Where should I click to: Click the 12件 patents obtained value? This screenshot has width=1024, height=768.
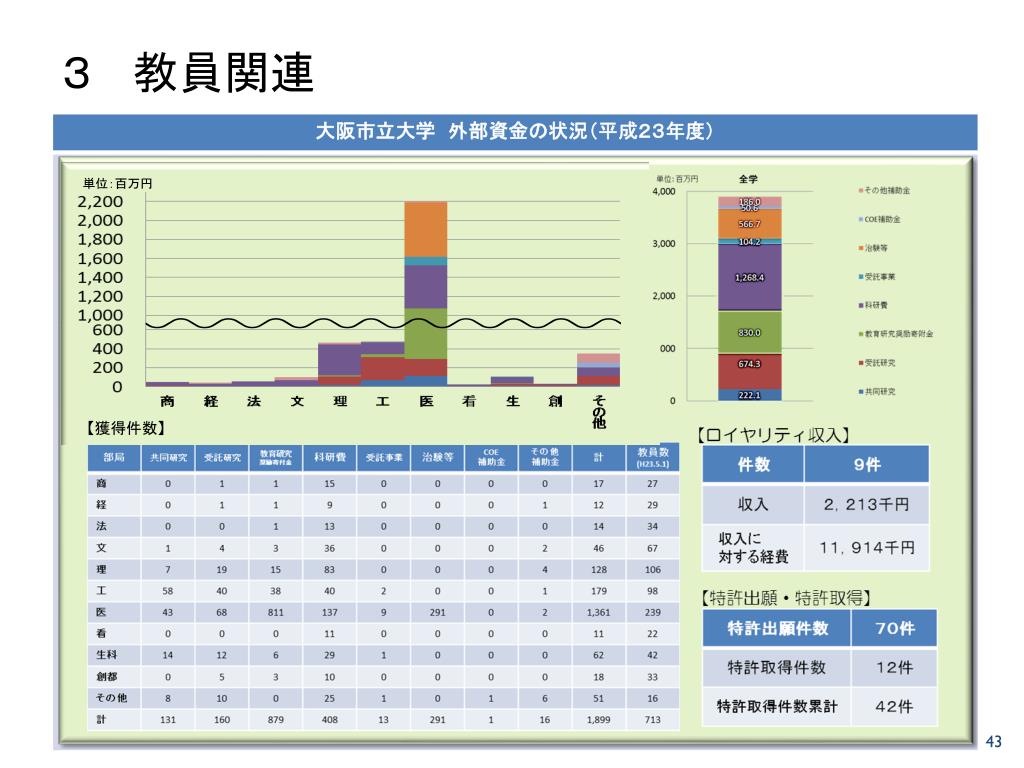(x=895, y=667)
